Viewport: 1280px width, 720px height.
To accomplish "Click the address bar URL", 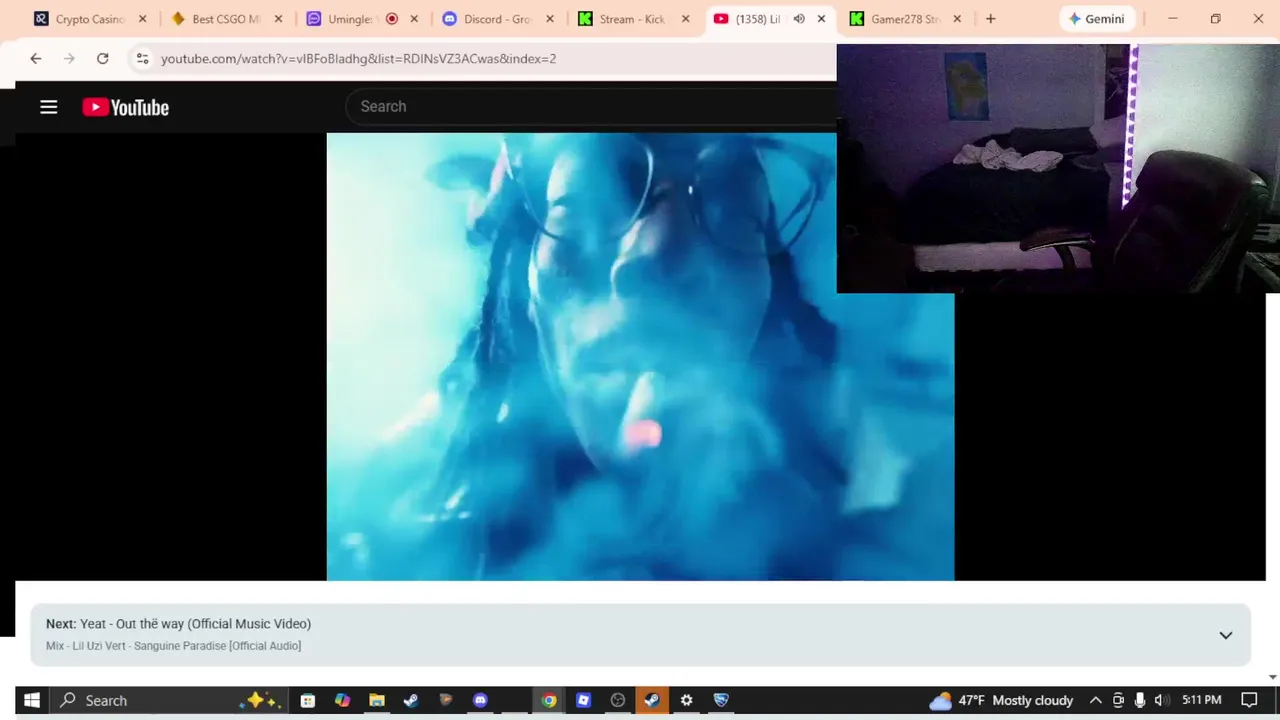I will [x=359, y=59].
